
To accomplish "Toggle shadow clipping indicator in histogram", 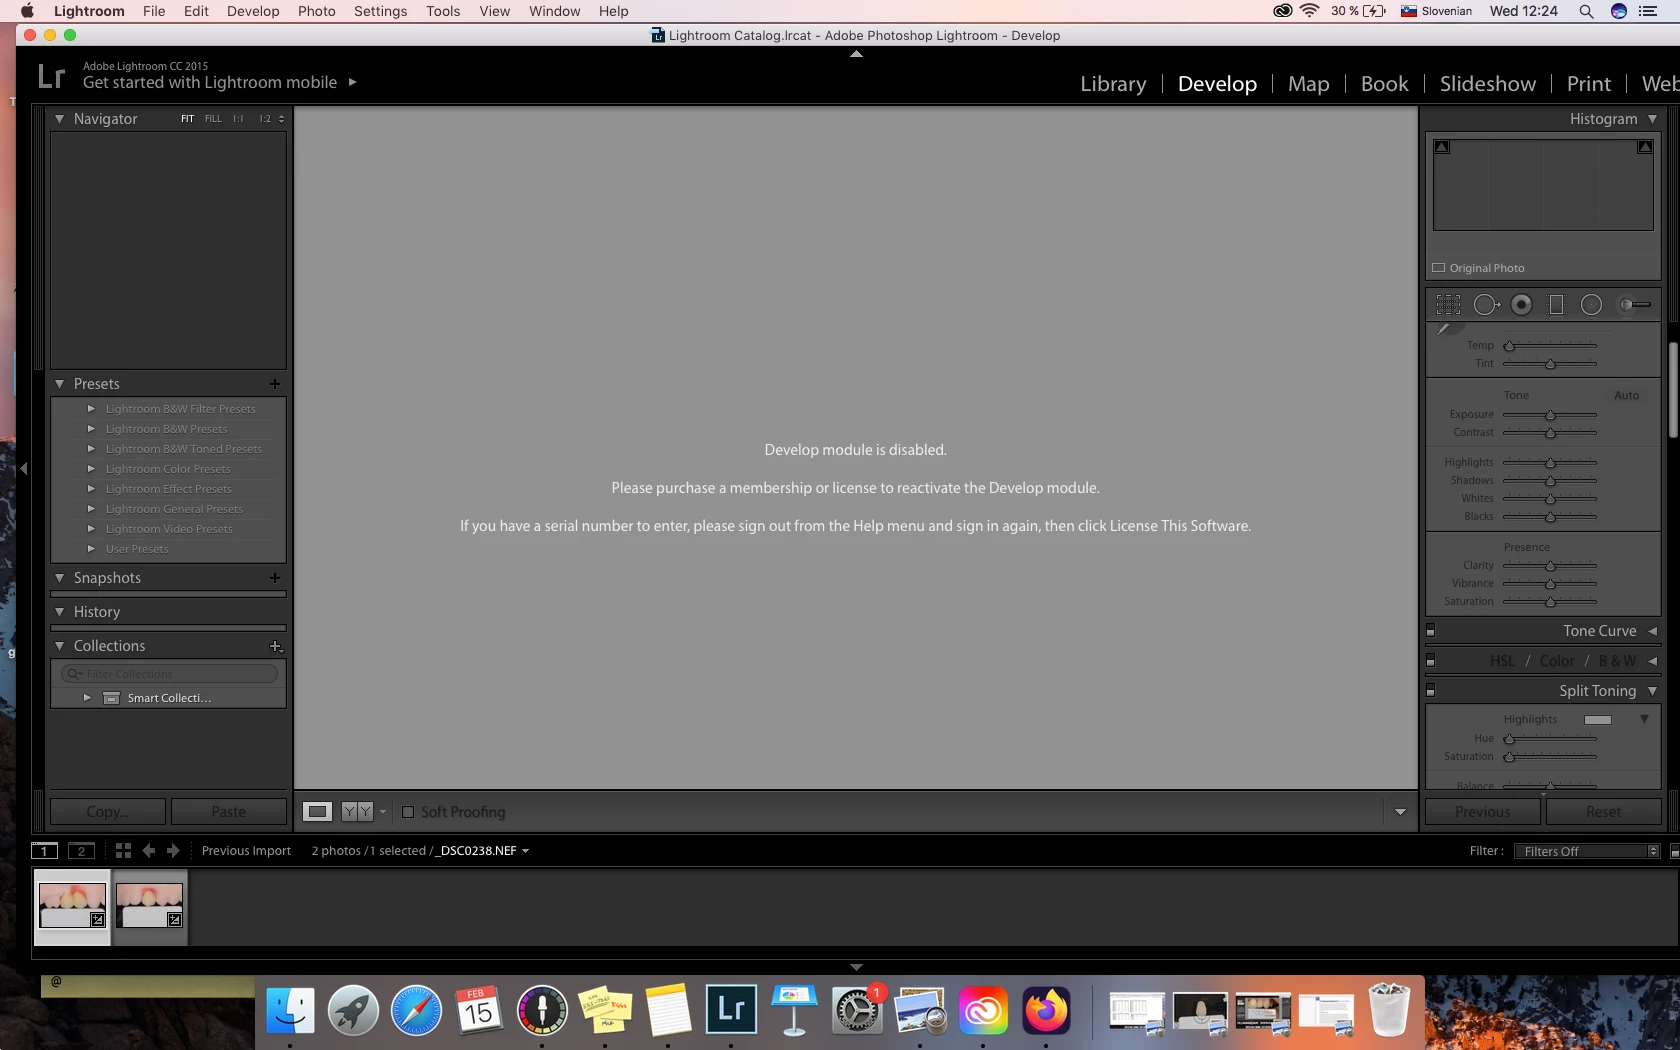I will [1442, 147].
